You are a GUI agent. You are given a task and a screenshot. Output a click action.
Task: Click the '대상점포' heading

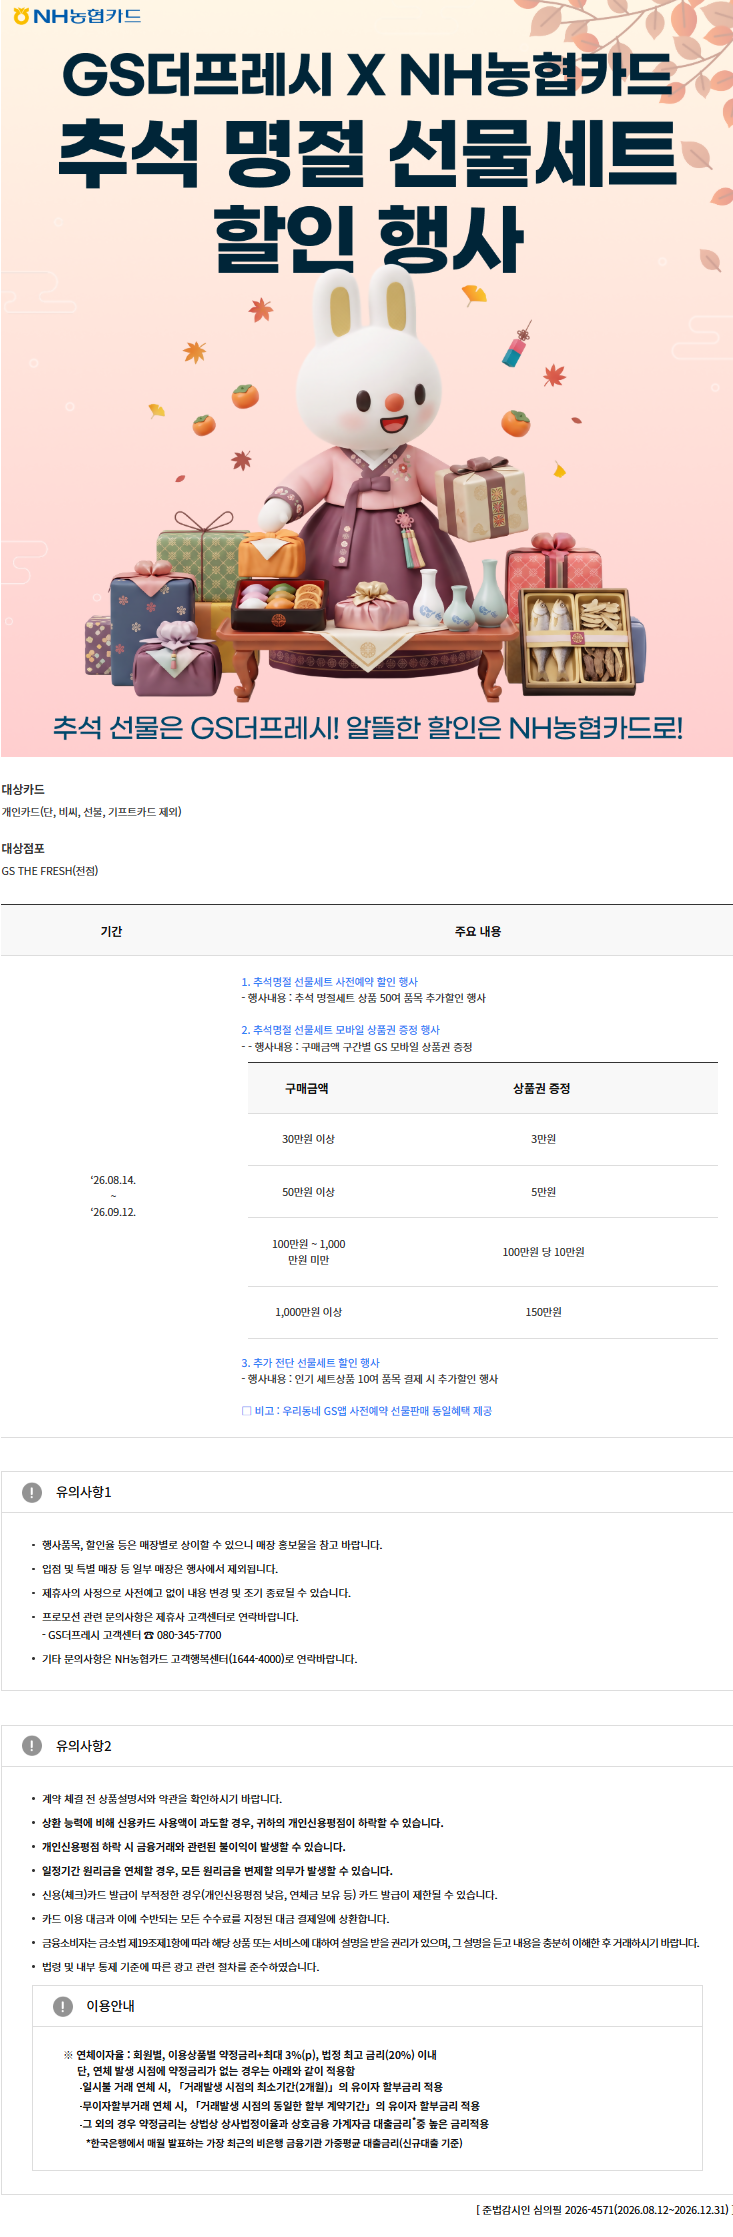[x=23, y=849]
